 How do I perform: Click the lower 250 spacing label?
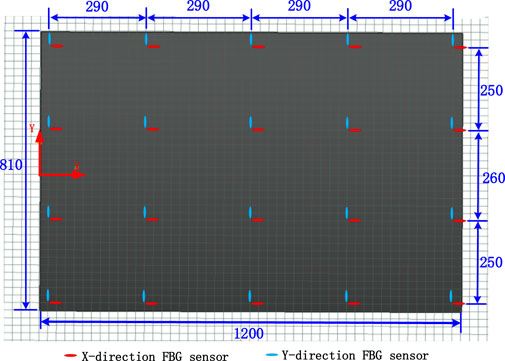(x=491, y=263)
